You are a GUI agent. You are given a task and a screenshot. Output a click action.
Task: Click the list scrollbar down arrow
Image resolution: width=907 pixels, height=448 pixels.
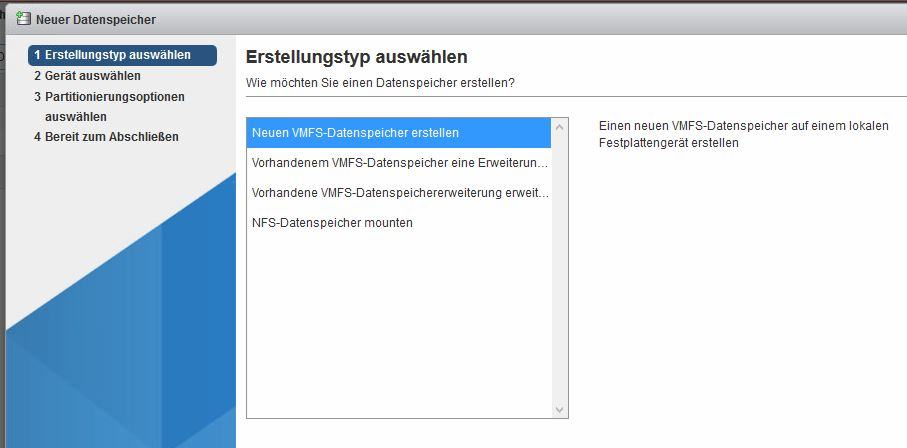pyautogui.click(x=559, y=409)
